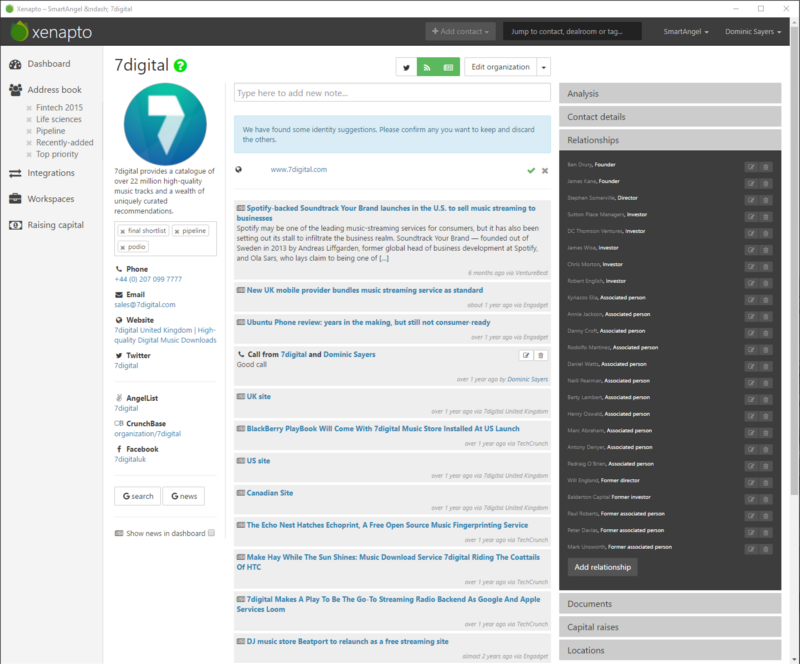Image resolution: width=800 pixels, height=664 pixels.
Task: Delete the Stephen Somerville Director relationship
Action: (x=765, y=200)
